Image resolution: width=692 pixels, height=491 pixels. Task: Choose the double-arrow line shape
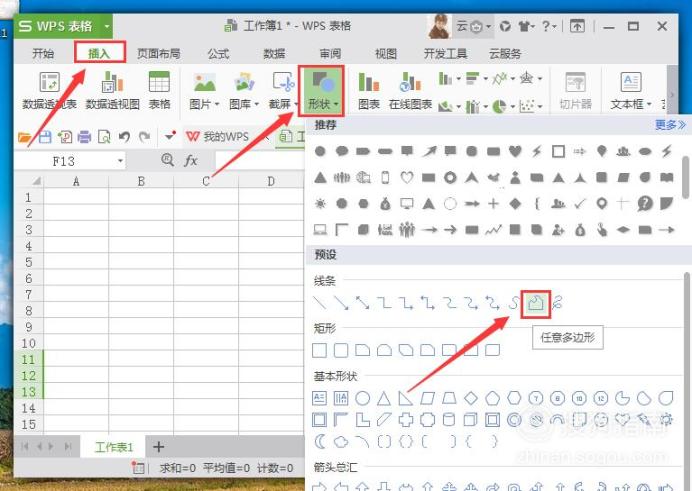pyautogui.click(x=362, y=303)
